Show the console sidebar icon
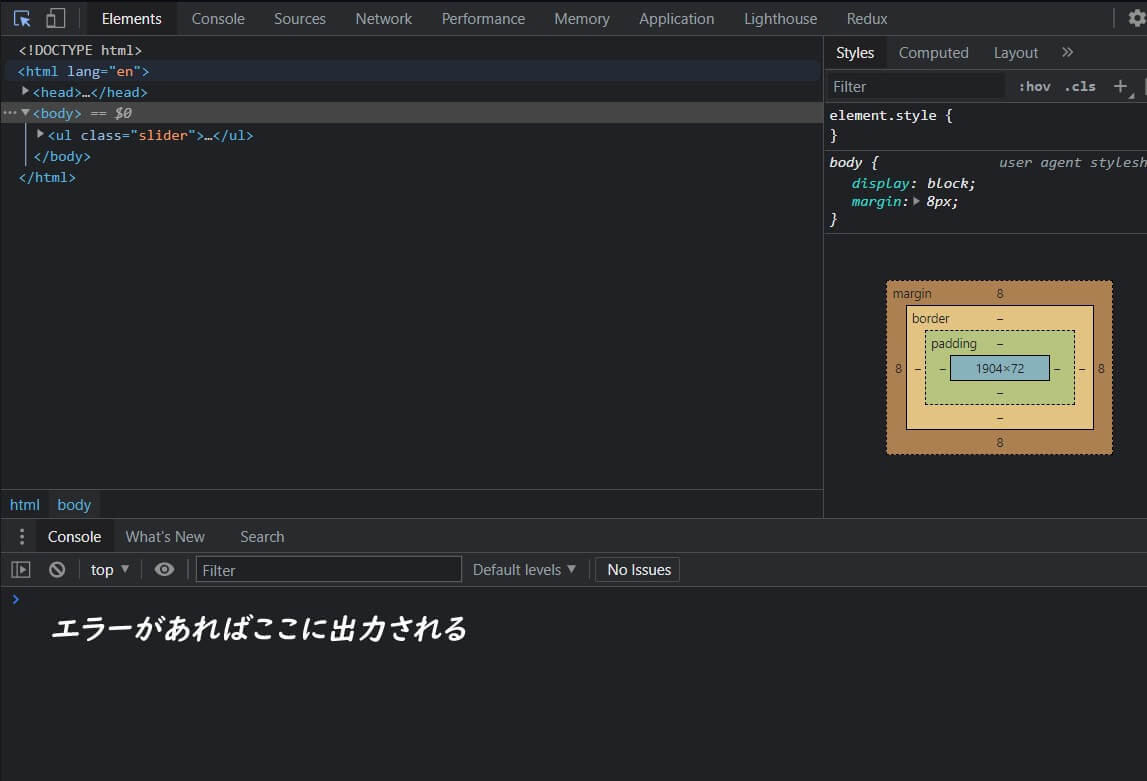The height and width of the screenshot is (781, 1147). coord(21,570)
